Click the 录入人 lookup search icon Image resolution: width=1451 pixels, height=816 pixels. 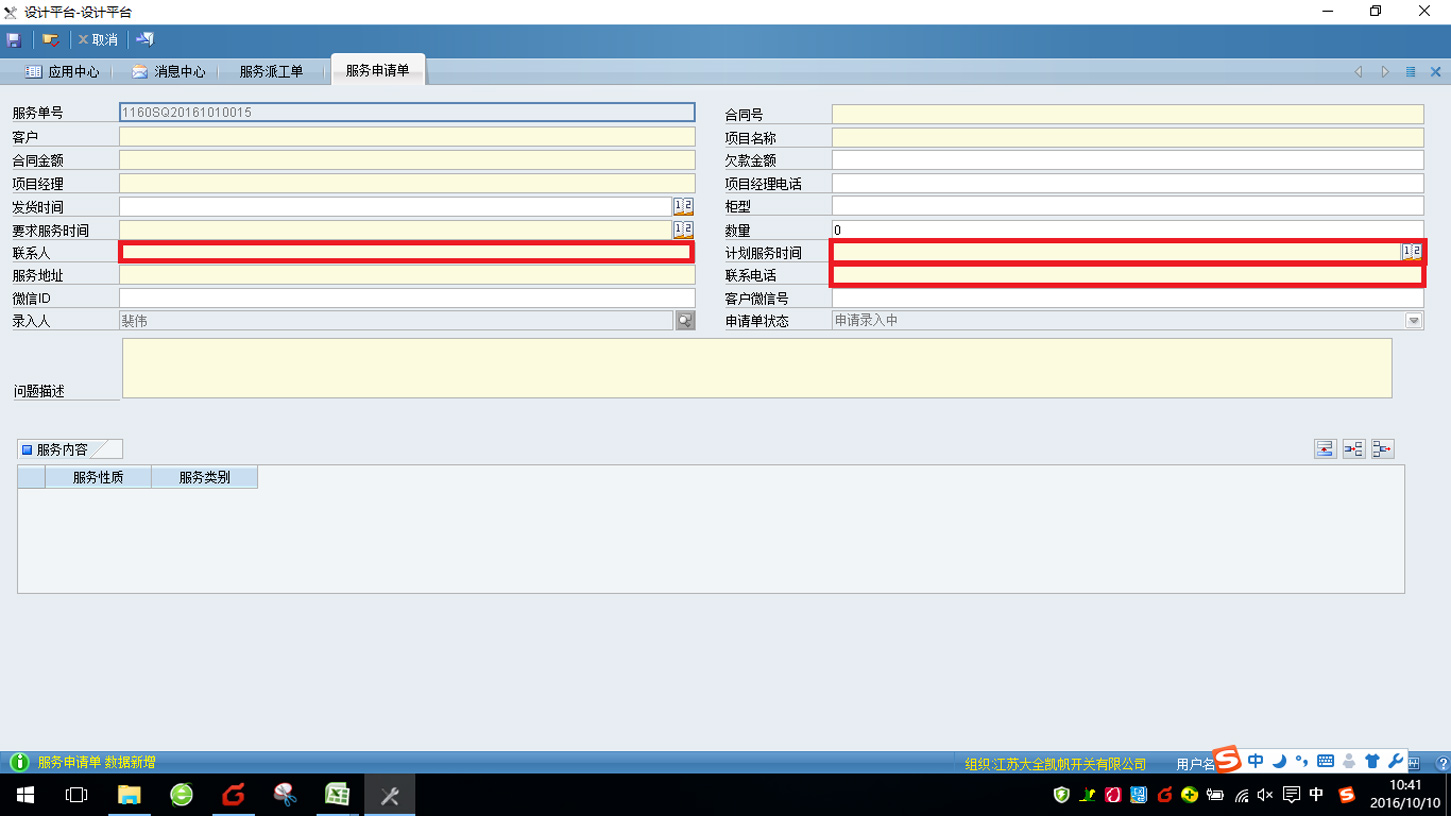pos(685,321)
